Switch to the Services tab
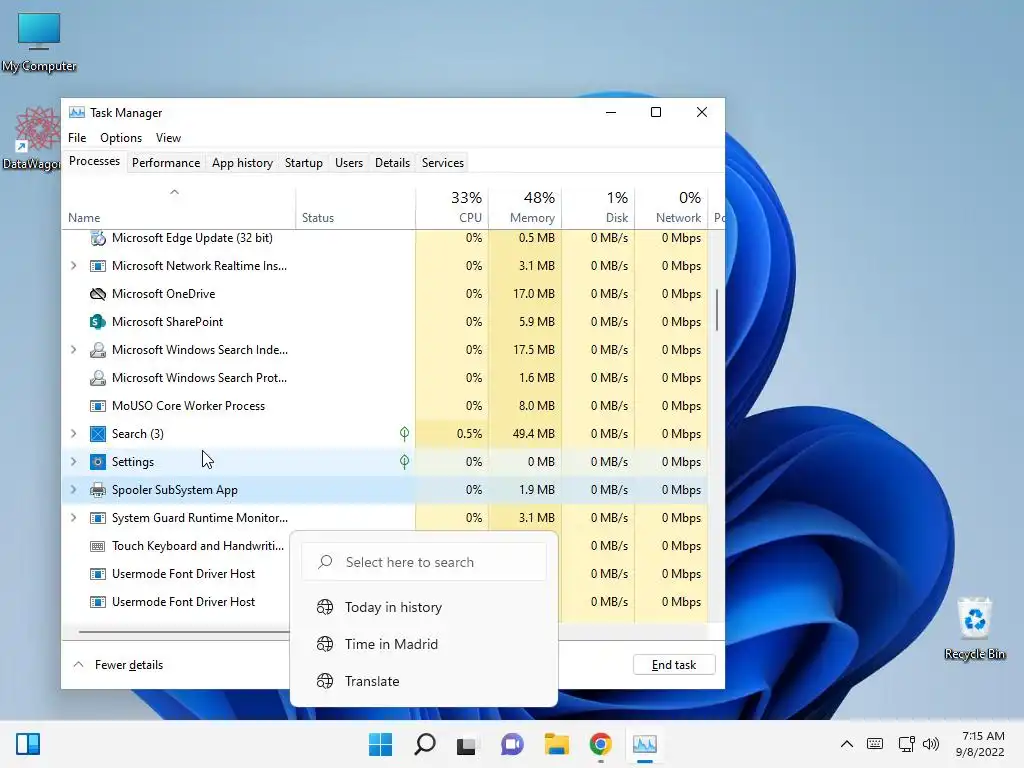Image resolution: width=1024 pixels, height=768 pixels. pos(443,163)
